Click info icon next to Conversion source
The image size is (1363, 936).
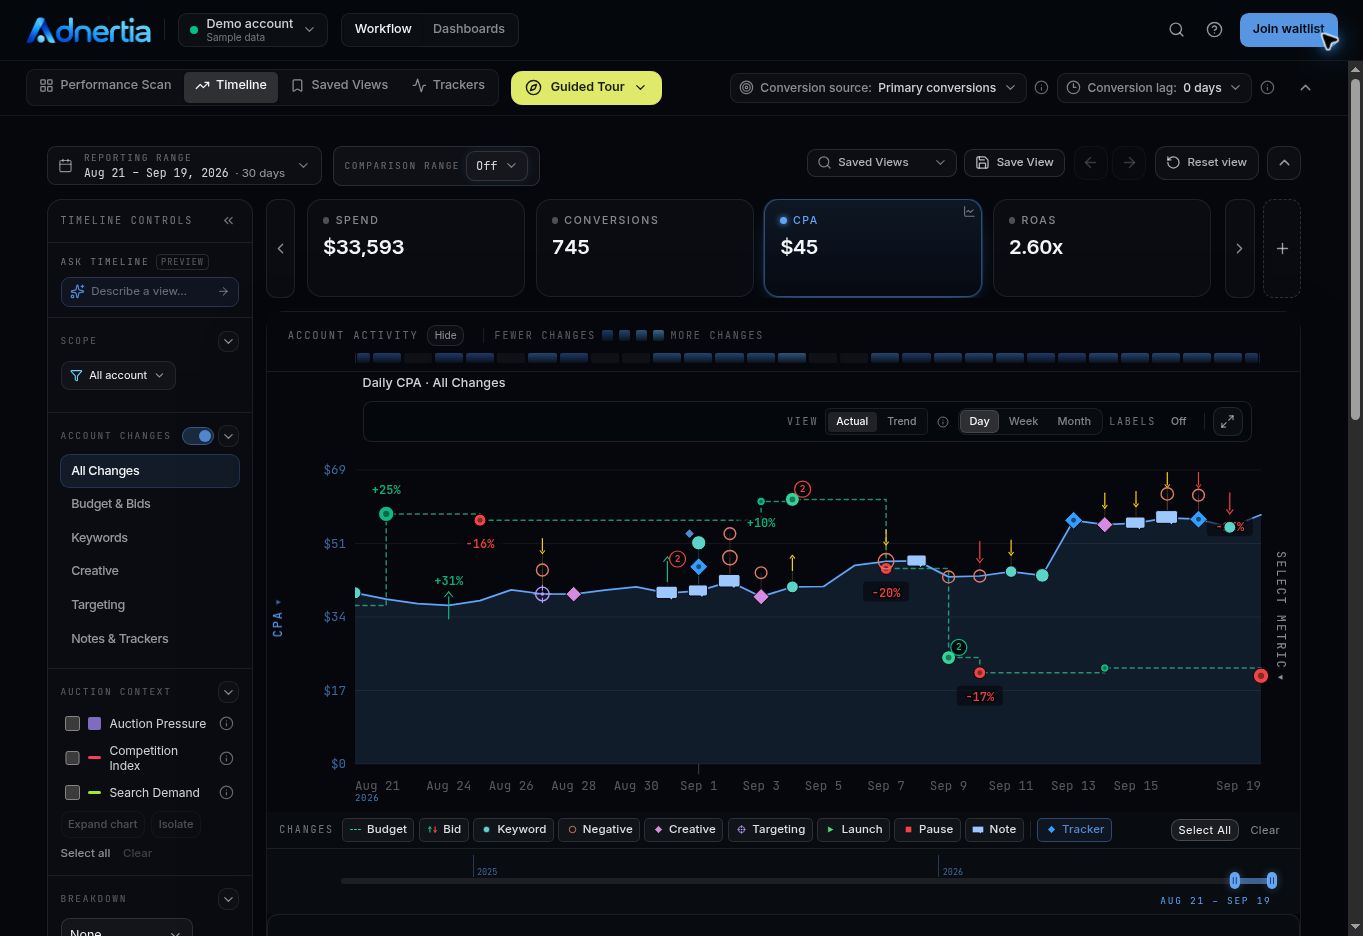click(x=1041, y=88)
